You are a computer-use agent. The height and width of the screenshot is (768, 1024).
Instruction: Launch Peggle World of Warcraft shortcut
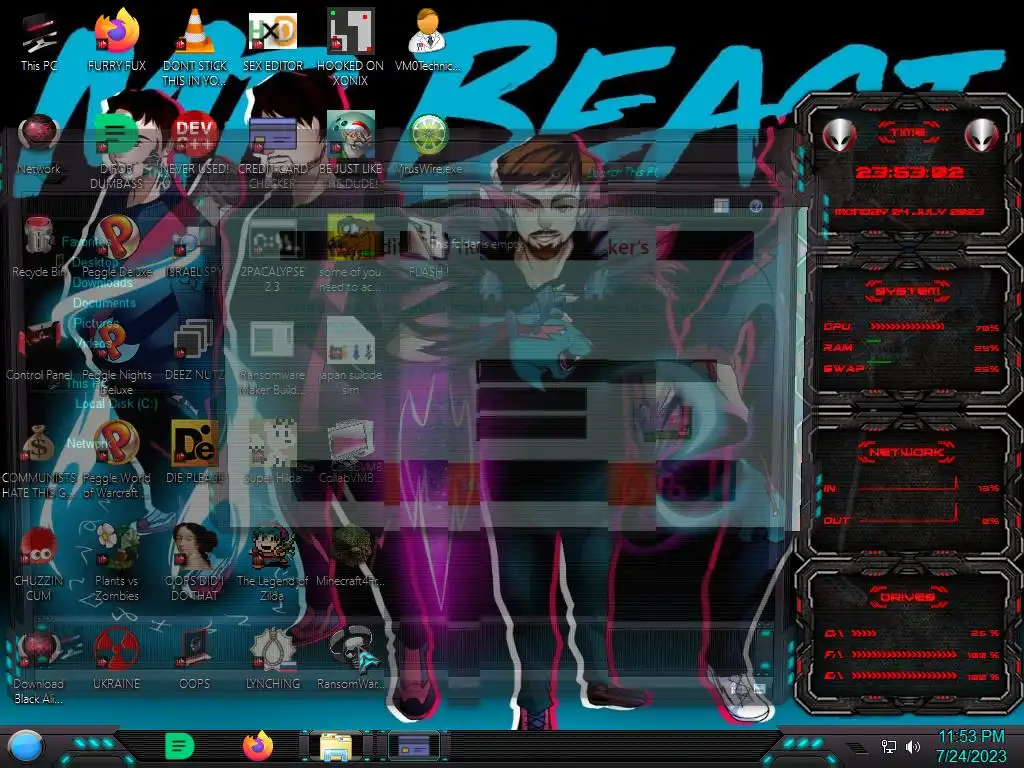tap(116, 460)
